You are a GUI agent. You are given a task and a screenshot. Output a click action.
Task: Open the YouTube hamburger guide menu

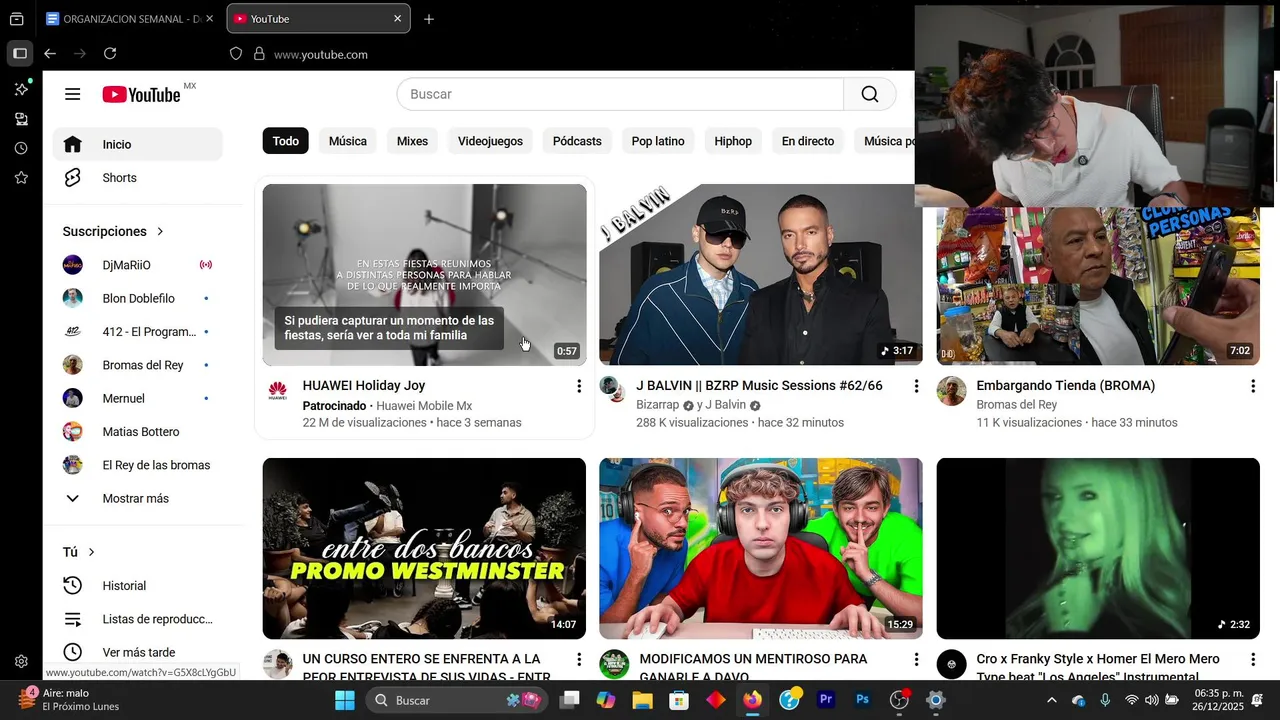[72, 94]
